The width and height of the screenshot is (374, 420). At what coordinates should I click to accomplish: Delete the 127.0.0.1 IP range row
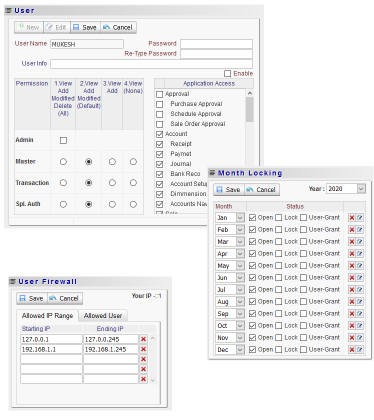(144, 339)
